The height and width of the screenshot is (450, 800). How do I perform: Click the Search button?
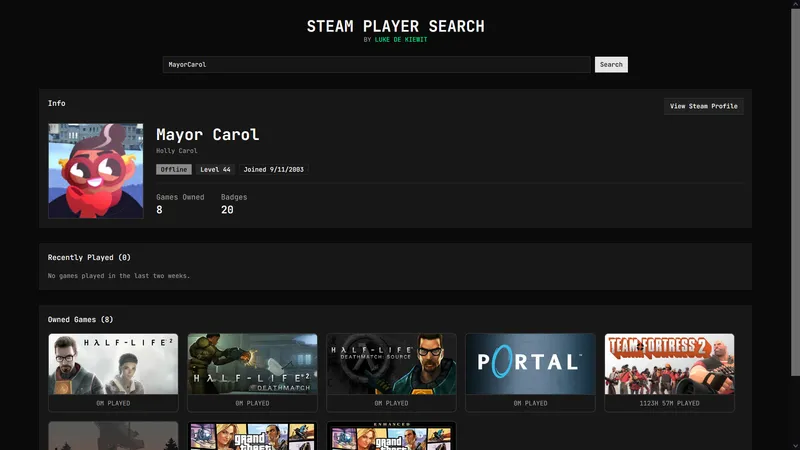point(611,65)
